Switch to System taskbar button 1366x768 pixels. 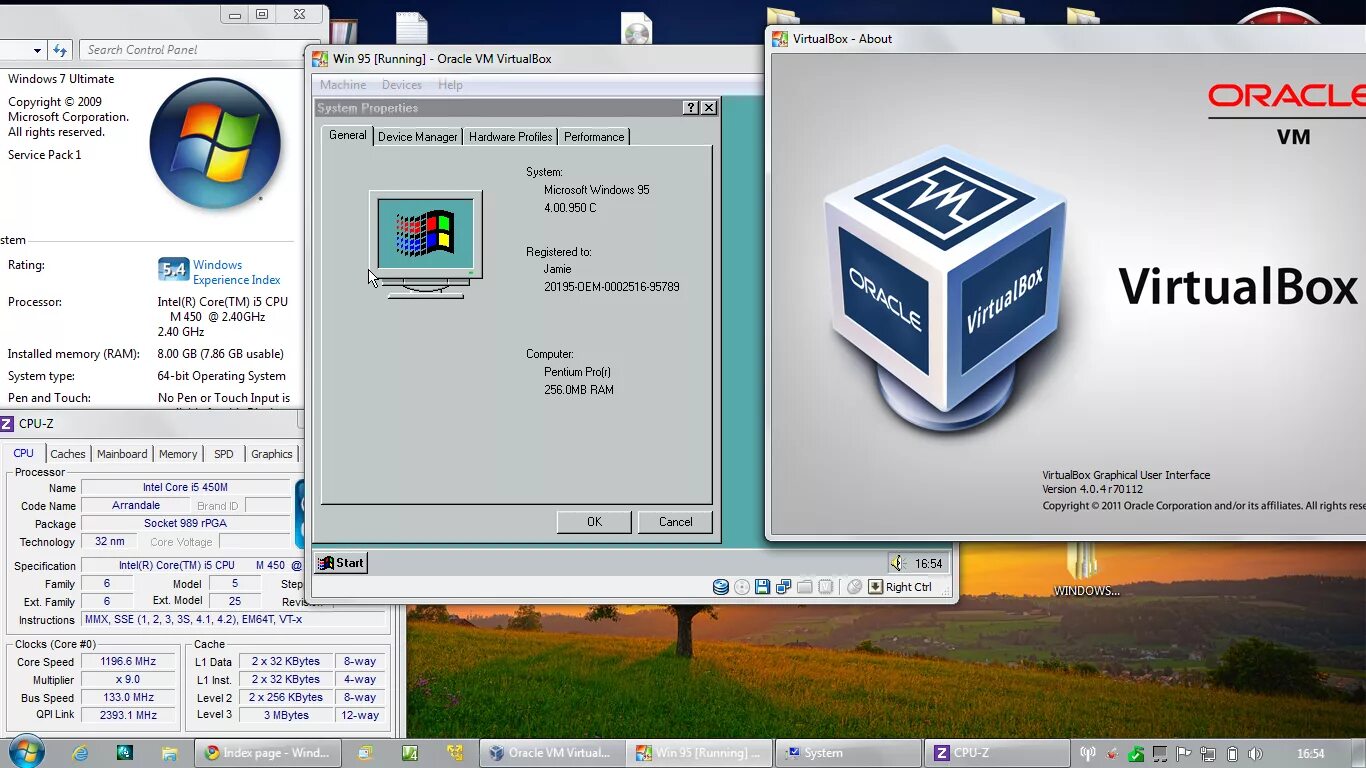click(x=849, y=753)
